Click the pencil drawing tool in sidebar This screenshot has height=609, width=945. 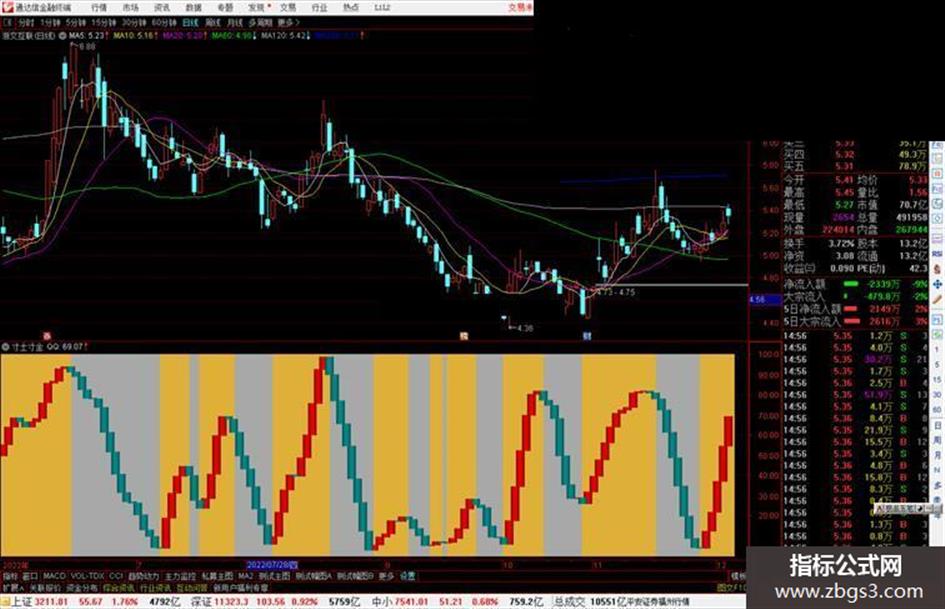pos(937,299)
